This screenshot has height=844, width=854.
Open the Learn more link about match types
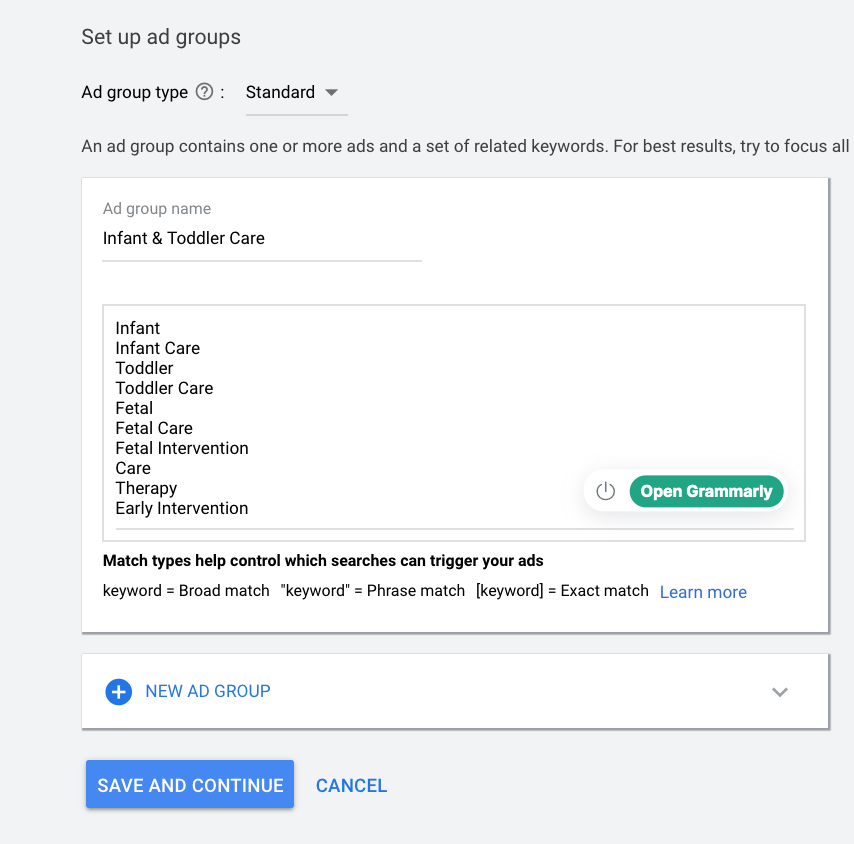[702, 592]
